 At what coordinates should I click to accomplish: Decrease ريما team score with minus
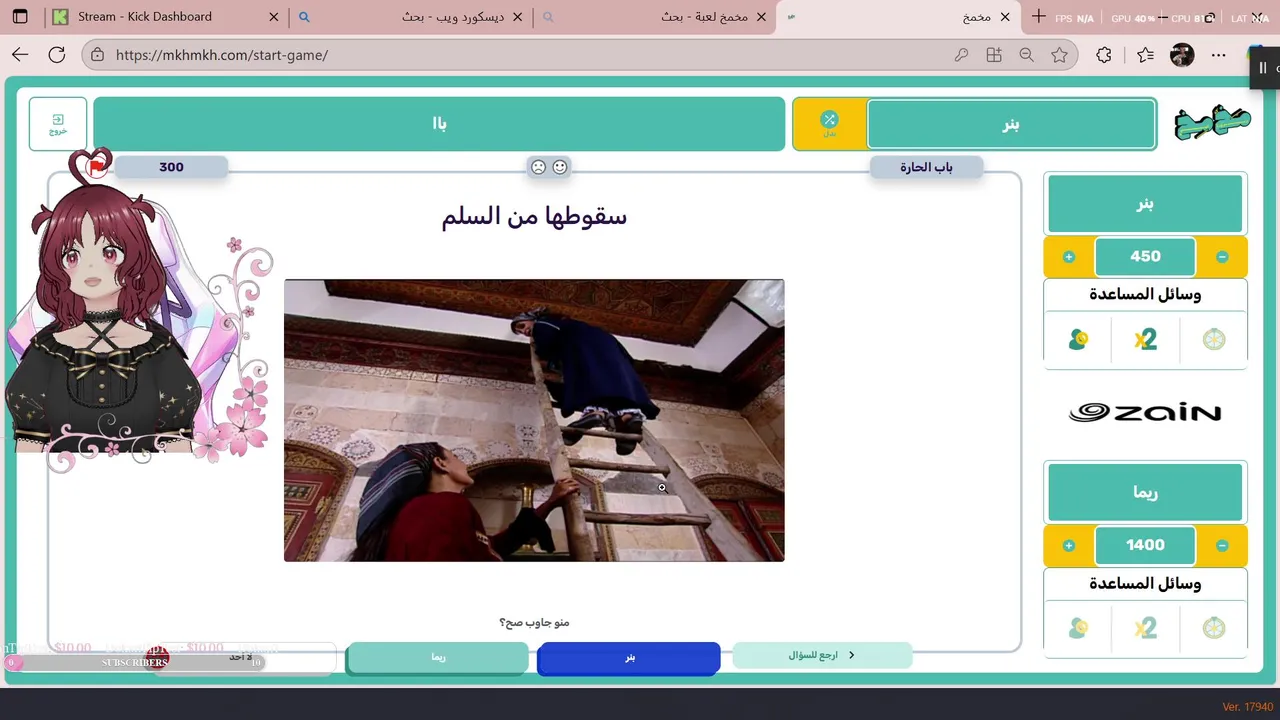coord(1222,546)
